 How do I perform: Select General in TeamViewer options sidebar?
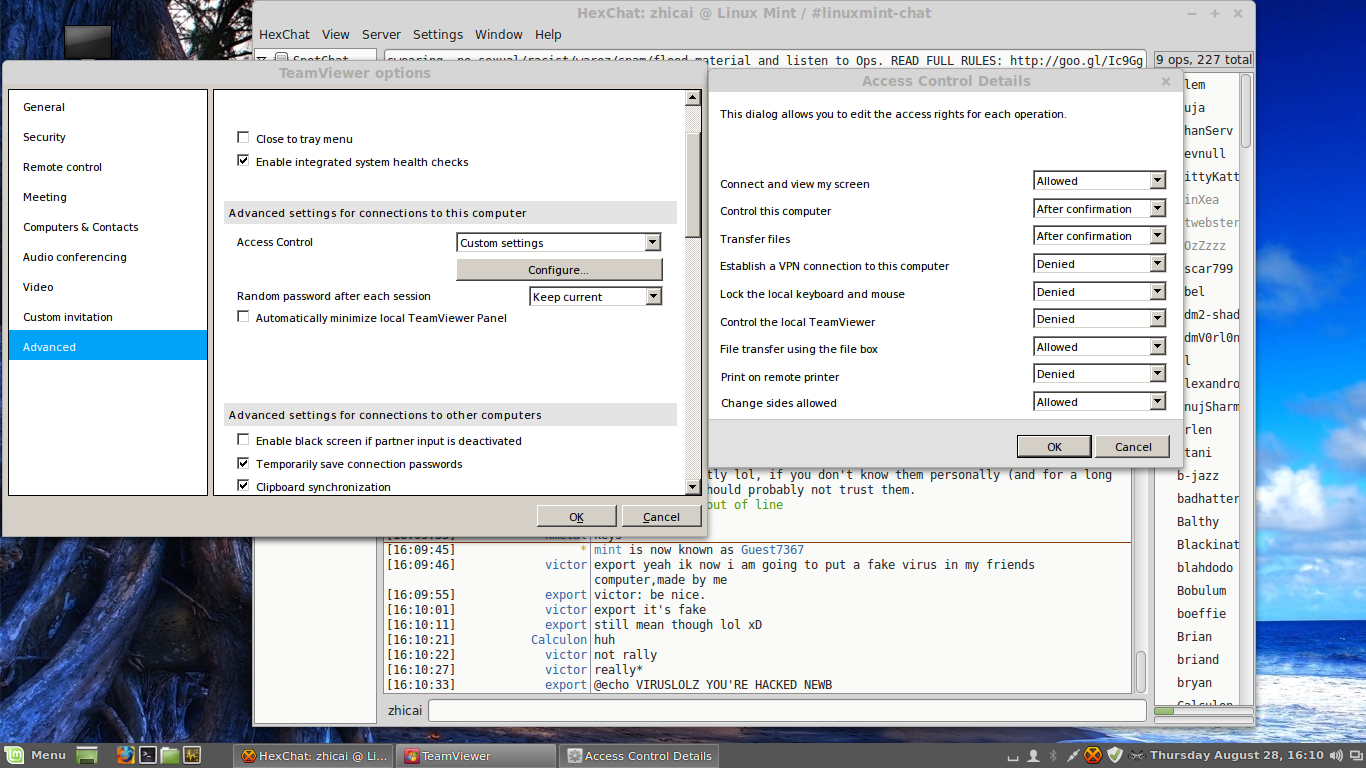[108, 107]
